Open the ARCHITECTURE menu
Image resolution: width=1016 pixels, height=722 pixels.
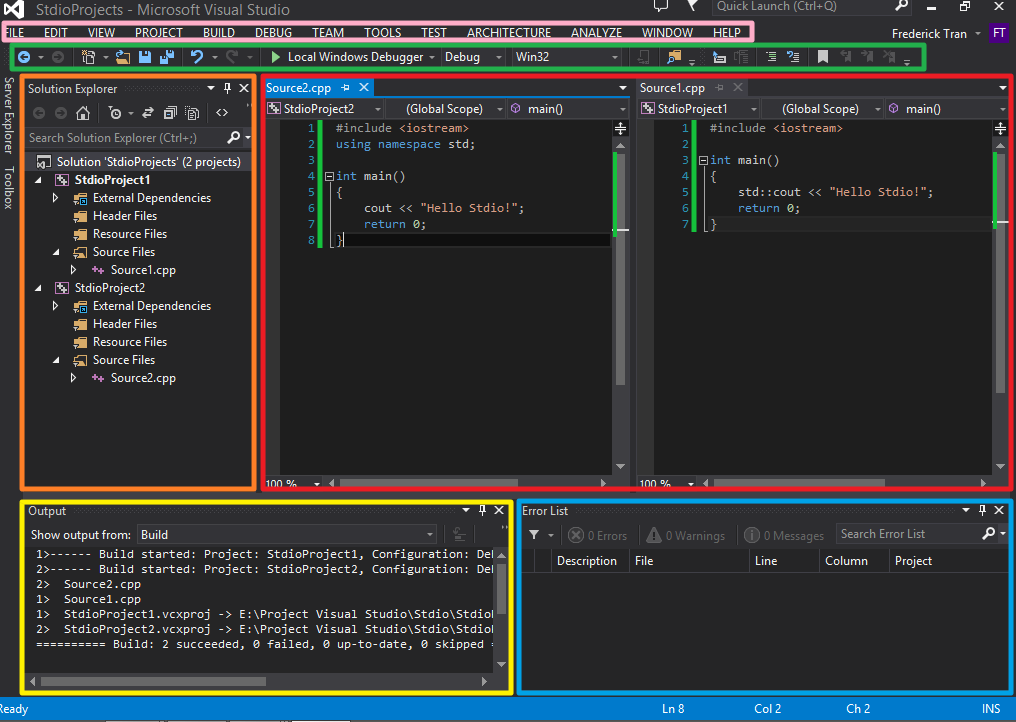[x=509, y=32]
